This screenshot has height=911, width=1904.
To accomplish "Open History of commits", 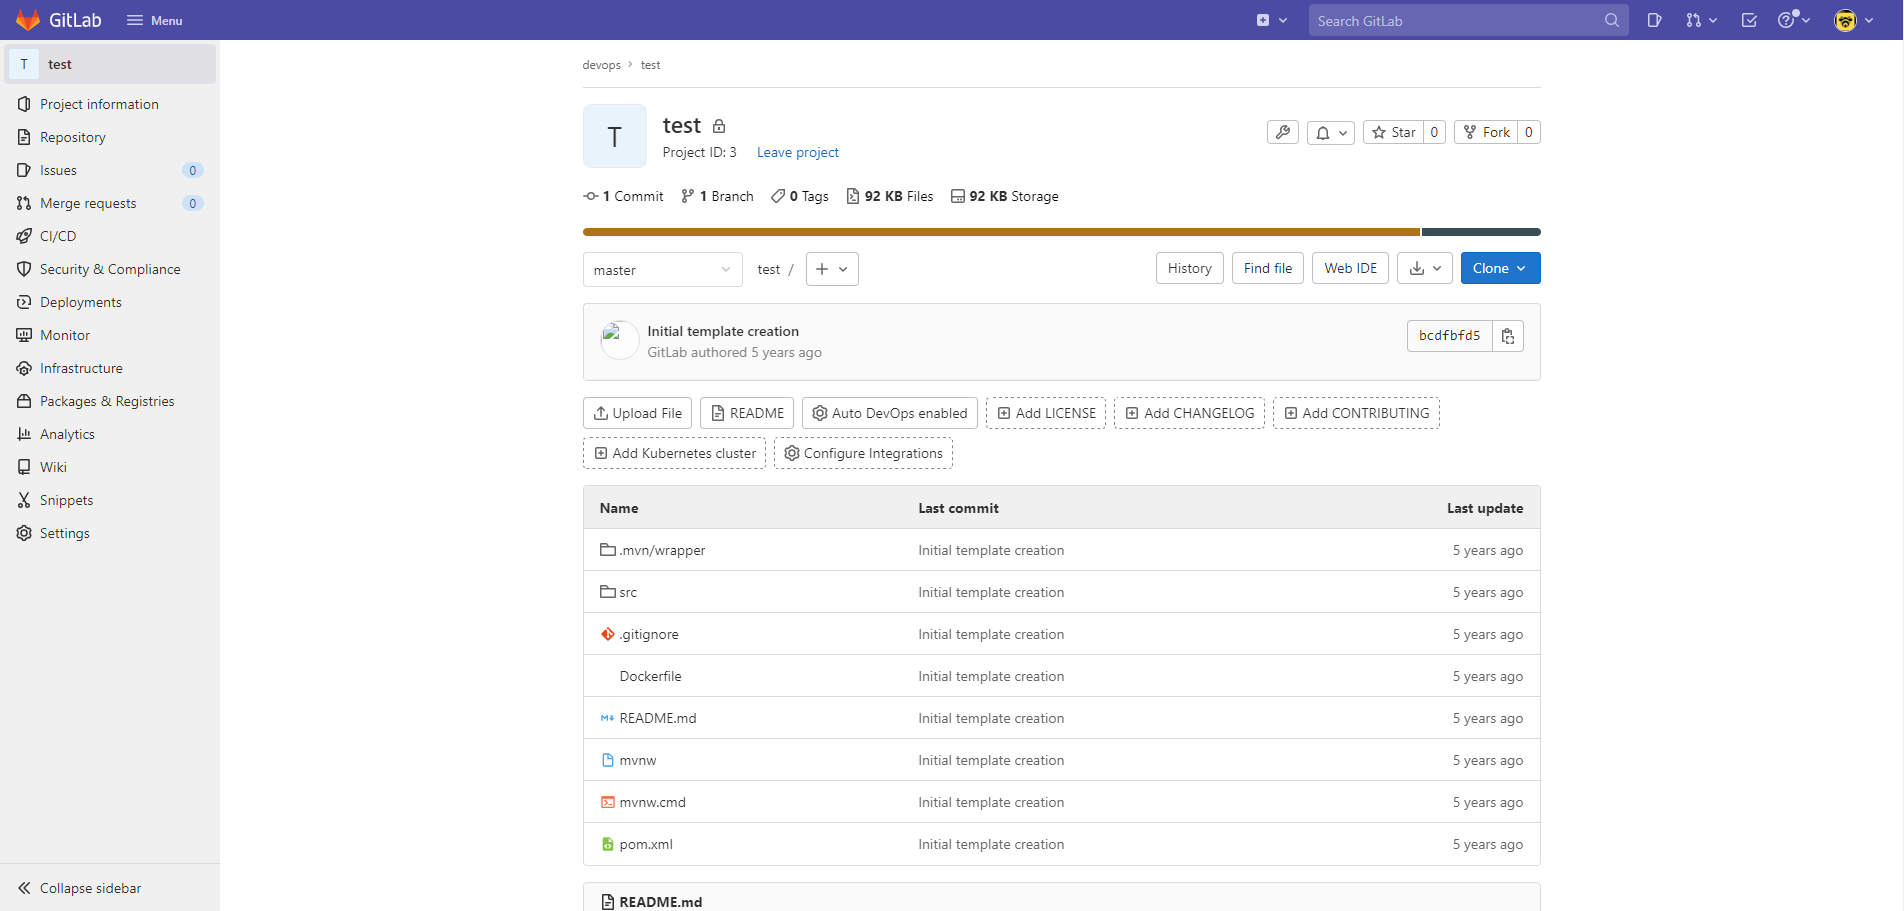I will (1189, 268).
